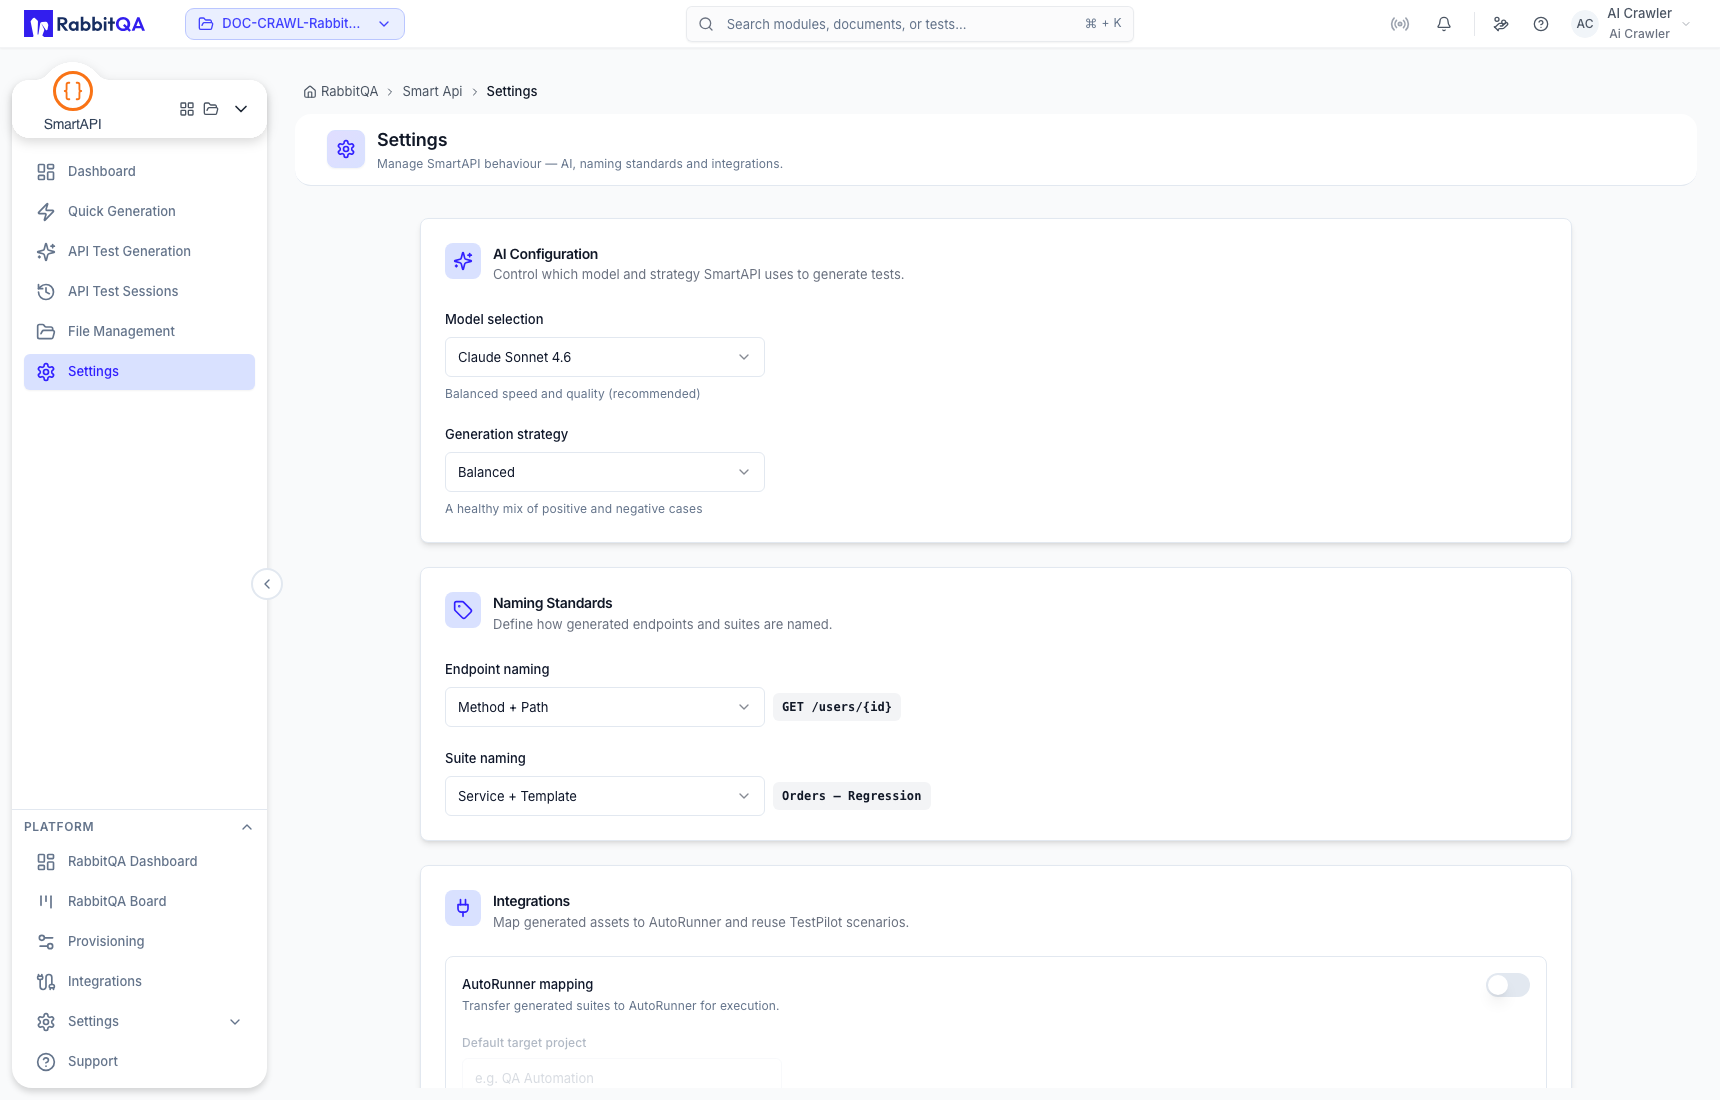Go to Dashboard in the sidebar

pyautogui.click(x=139, y=172)
